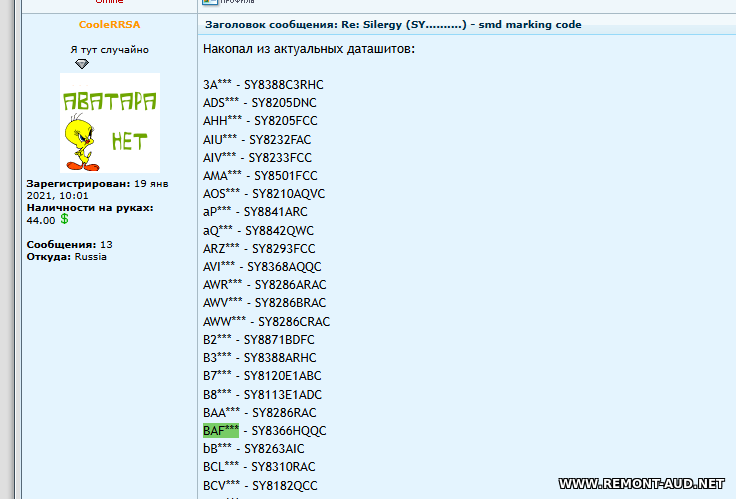Select the line 'bB*** - SY8263AIC'
Image resolution: width=736 pixels, height=499 pixels.
tap(253, 449)
